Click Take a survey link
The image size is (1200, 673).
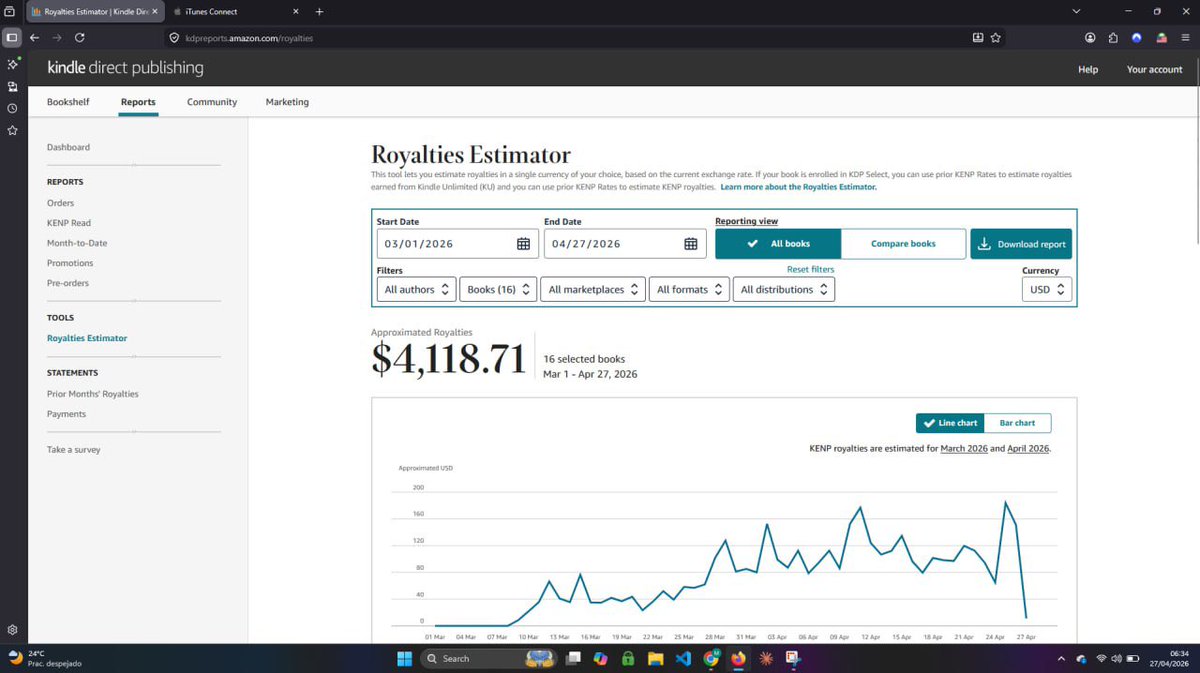pos(74,450)
